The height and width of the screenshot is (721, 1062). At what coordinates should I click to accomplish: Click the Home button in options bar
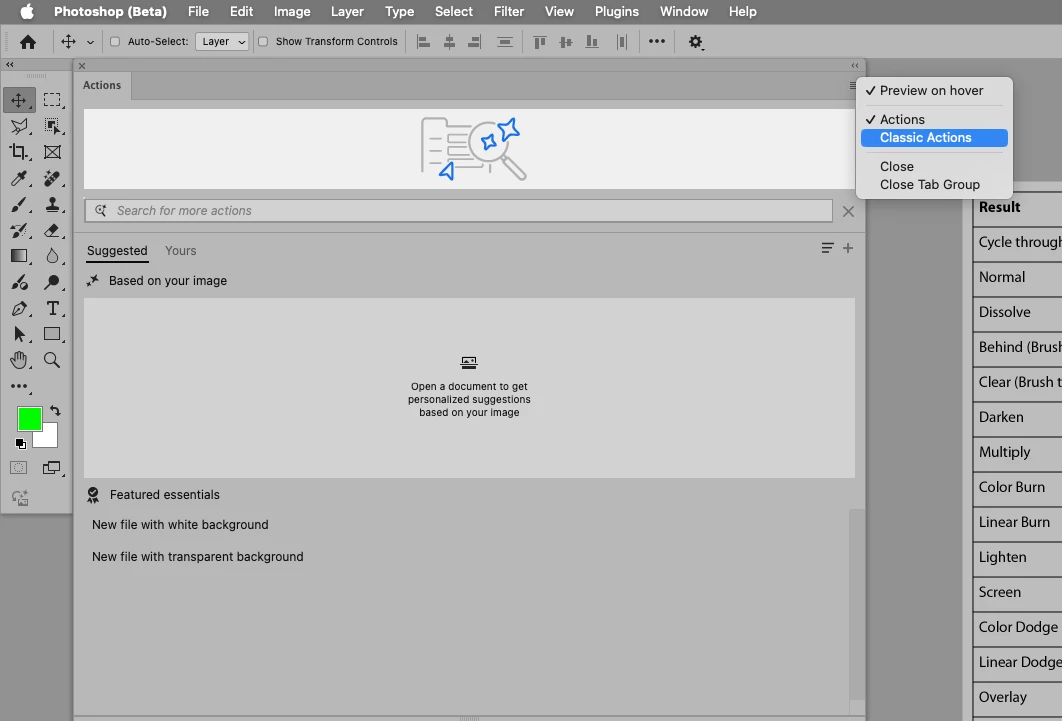point(28,42)
